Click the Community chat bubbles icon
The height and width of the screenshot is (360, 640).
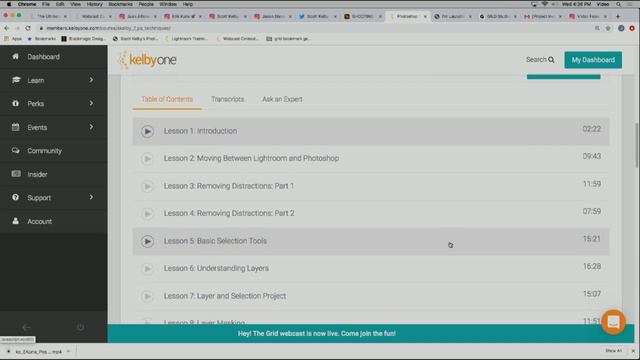16,150
